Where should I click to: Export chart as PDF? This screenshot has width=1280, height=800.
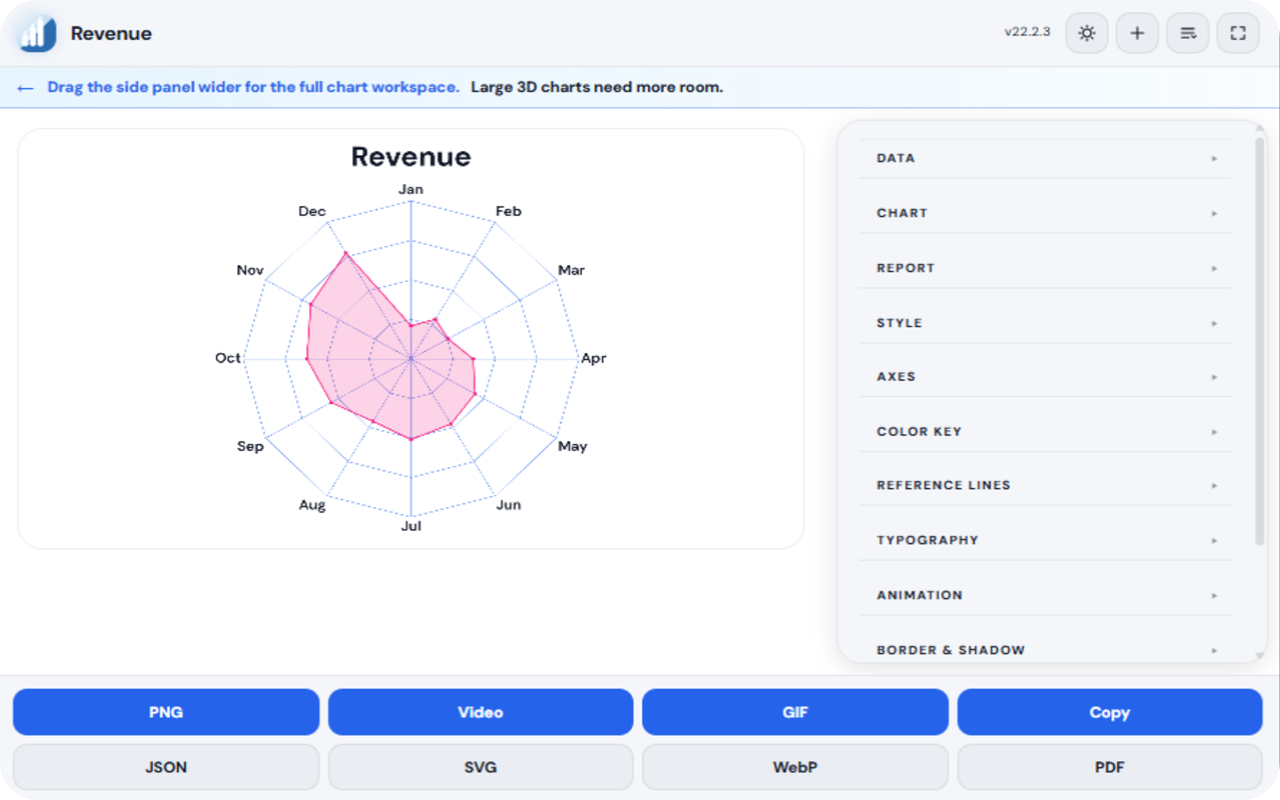click(1110, 767)
